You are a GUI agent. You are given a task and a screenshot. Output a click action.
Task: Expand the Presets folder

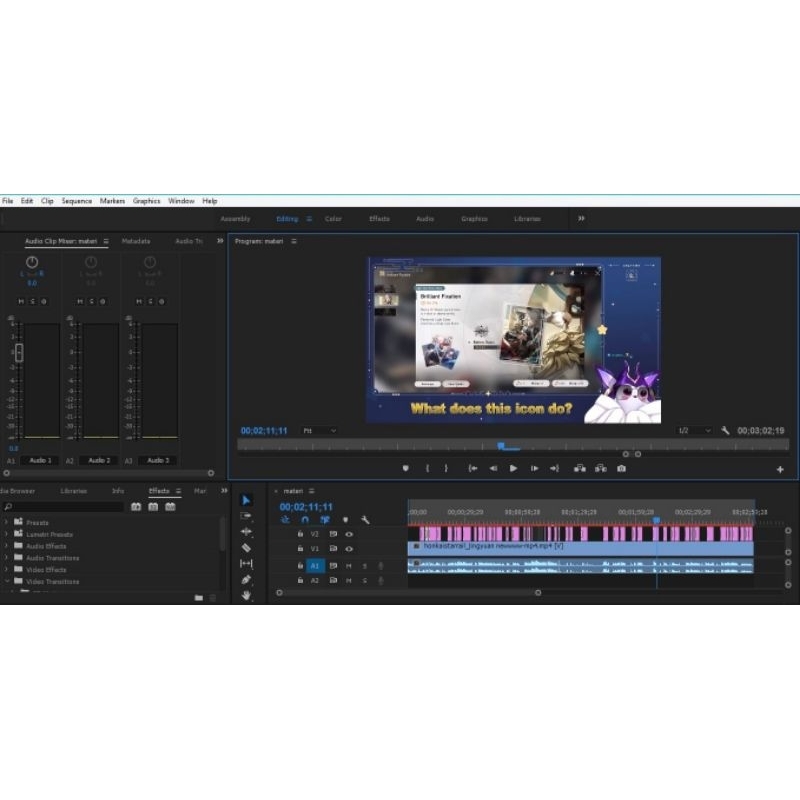(x=7, y=522)
